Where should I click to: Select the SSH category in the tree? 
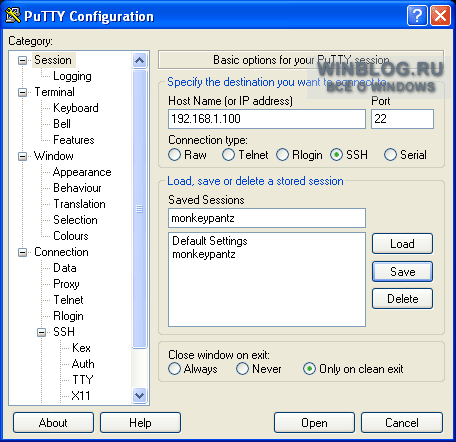click(64, 332)
